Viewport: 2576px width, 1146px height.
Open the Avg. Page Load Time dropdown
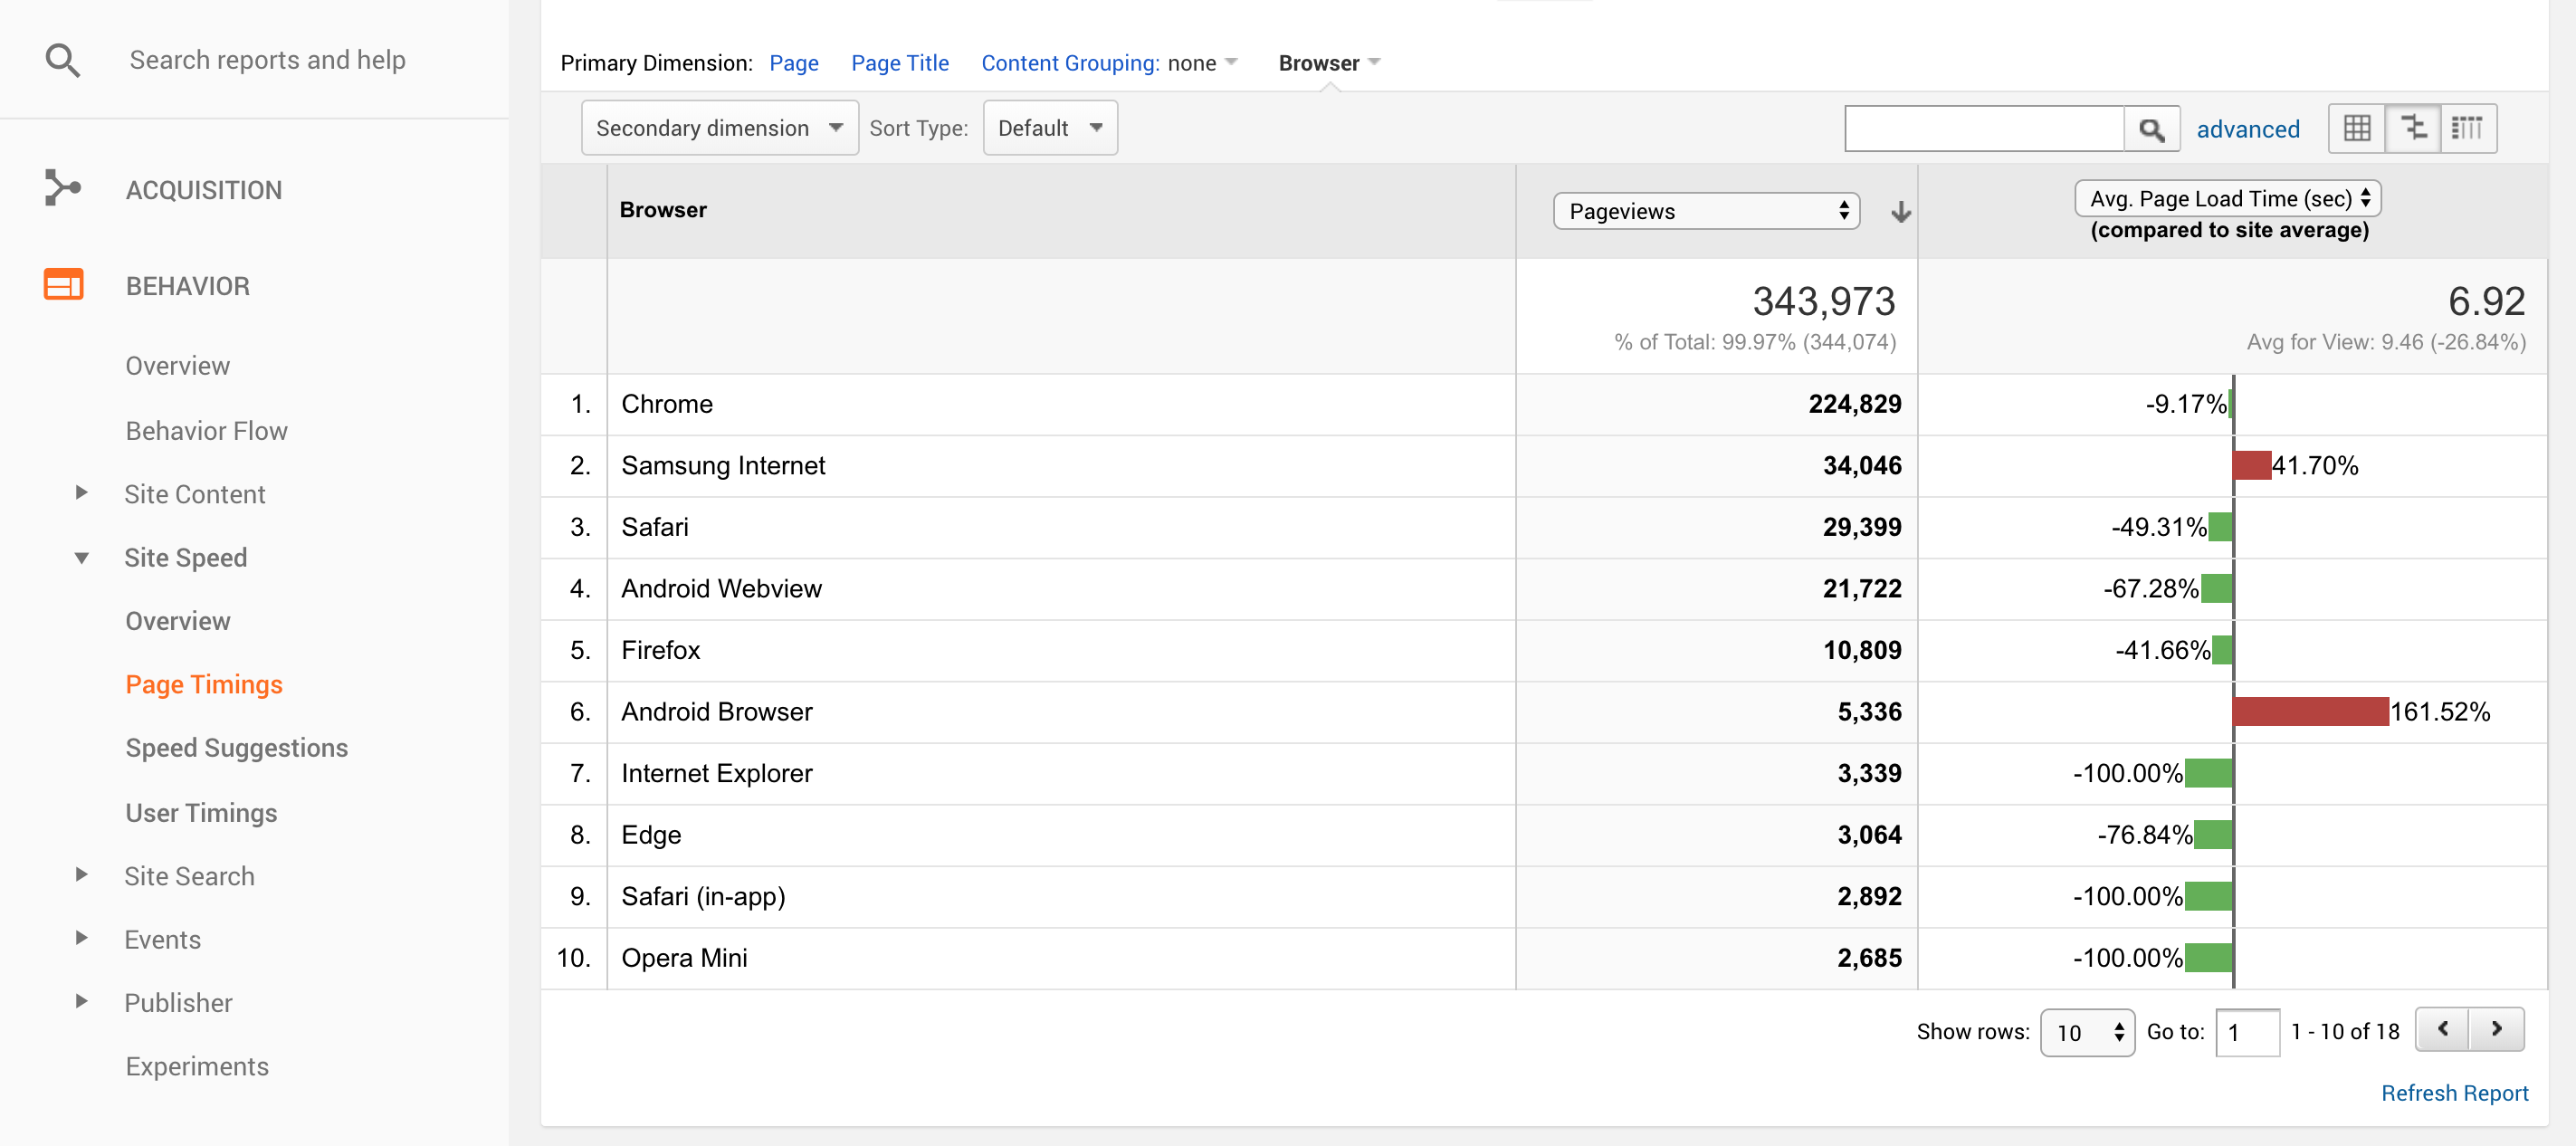(x=2228, y=199)
